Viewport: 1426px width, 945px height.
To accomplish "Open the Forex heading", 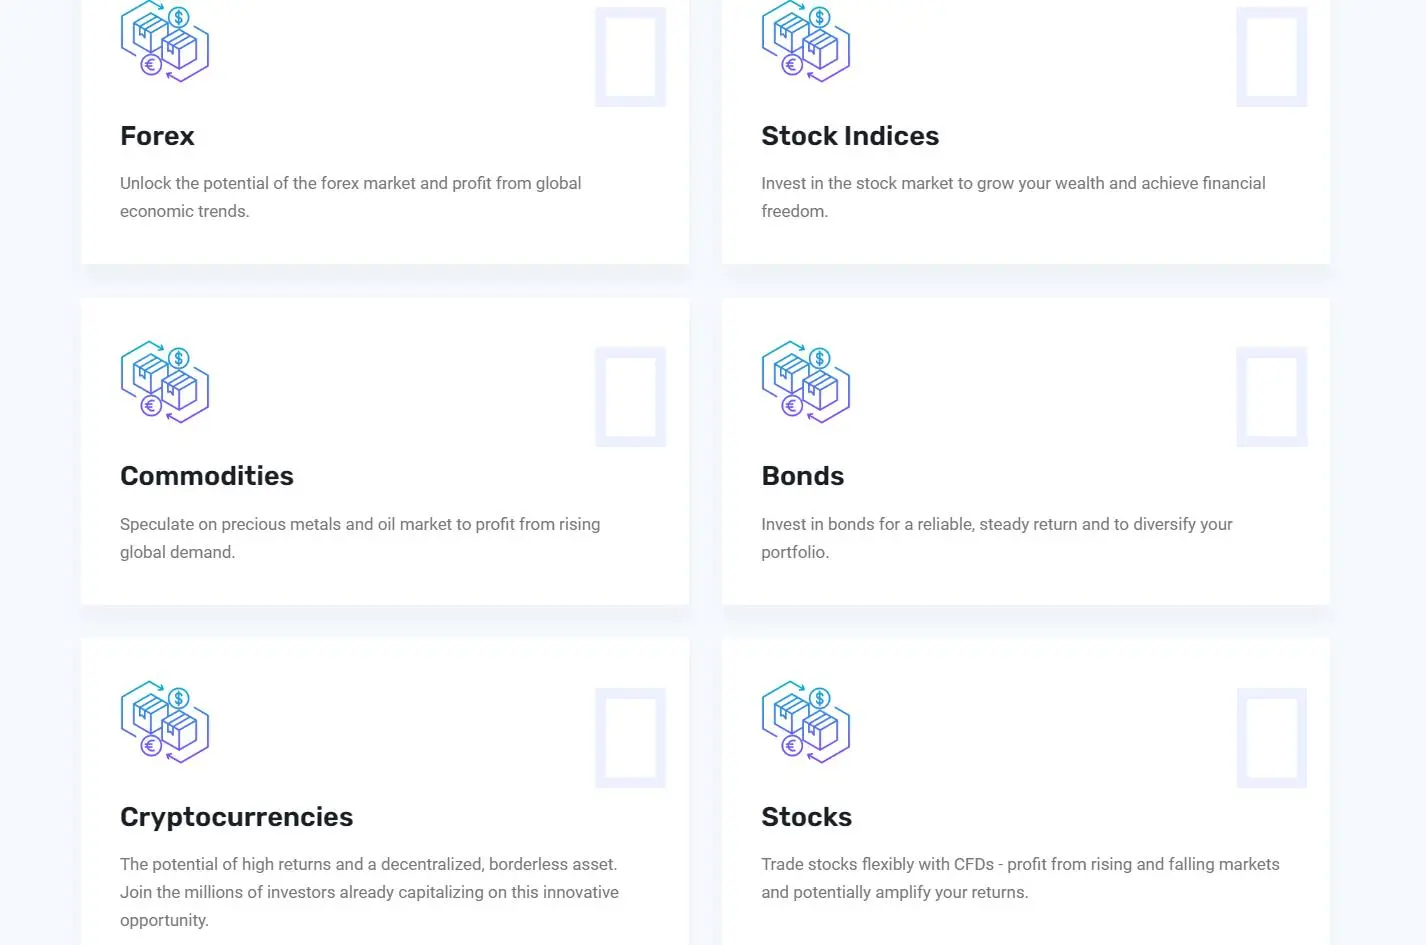I will pos(157,136).
